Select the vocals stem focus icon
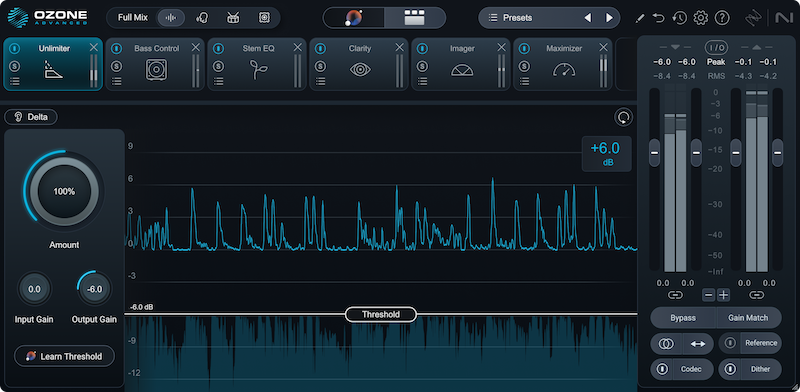The height and width of the screenshot is (392, 800). click(202, 18)
